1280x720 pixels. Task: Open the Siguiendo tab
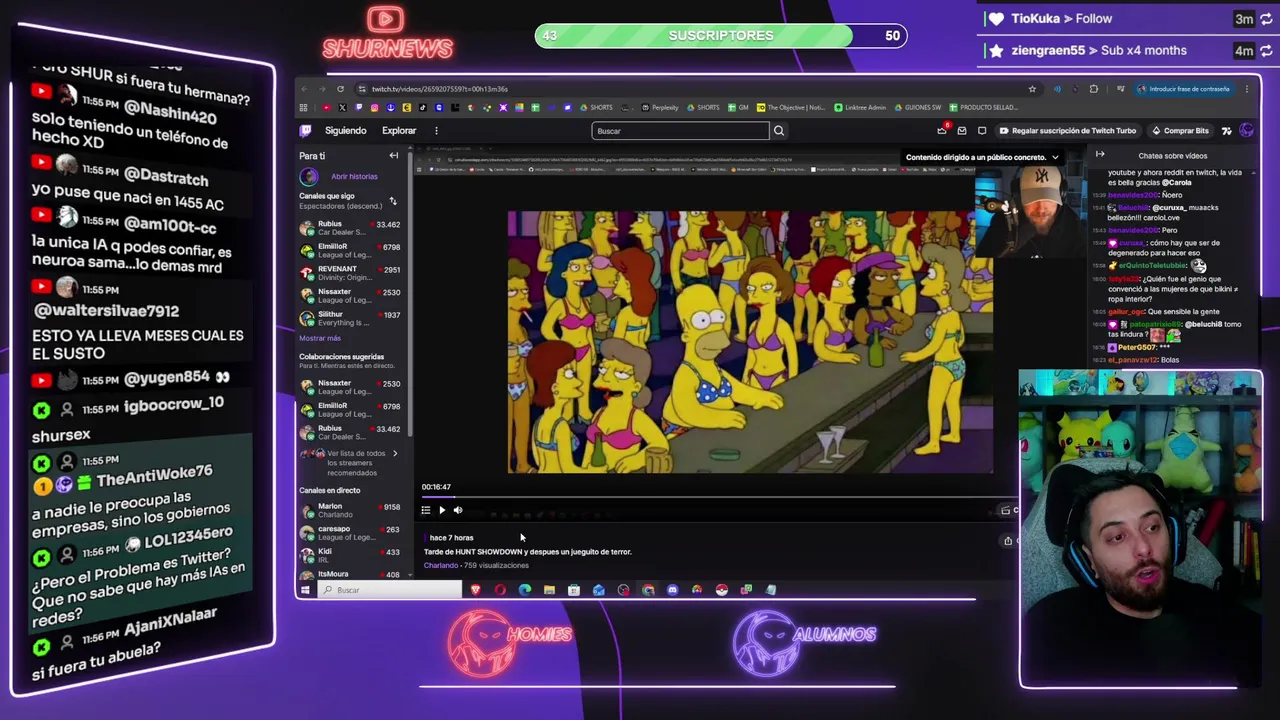pyautogui.click(x=346, y=130)
